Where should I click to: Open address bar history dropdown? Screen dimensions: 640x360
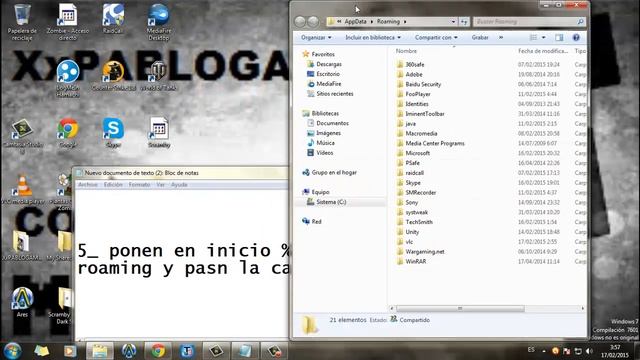click(453, 22)
